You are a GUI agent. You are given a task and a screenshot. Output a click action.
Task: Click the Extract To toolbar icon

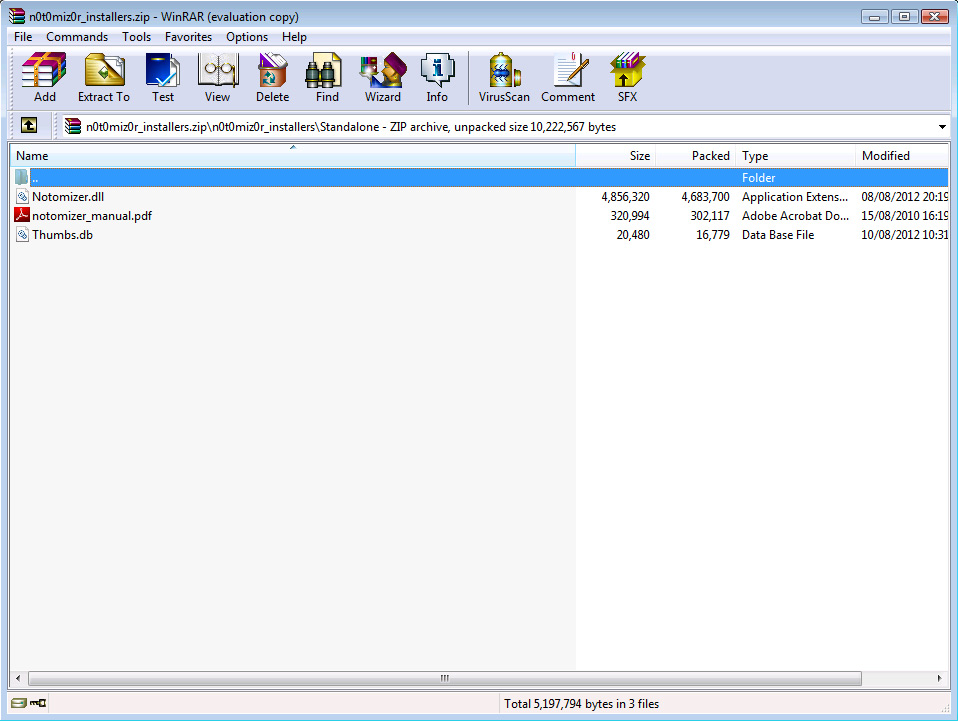104,78
